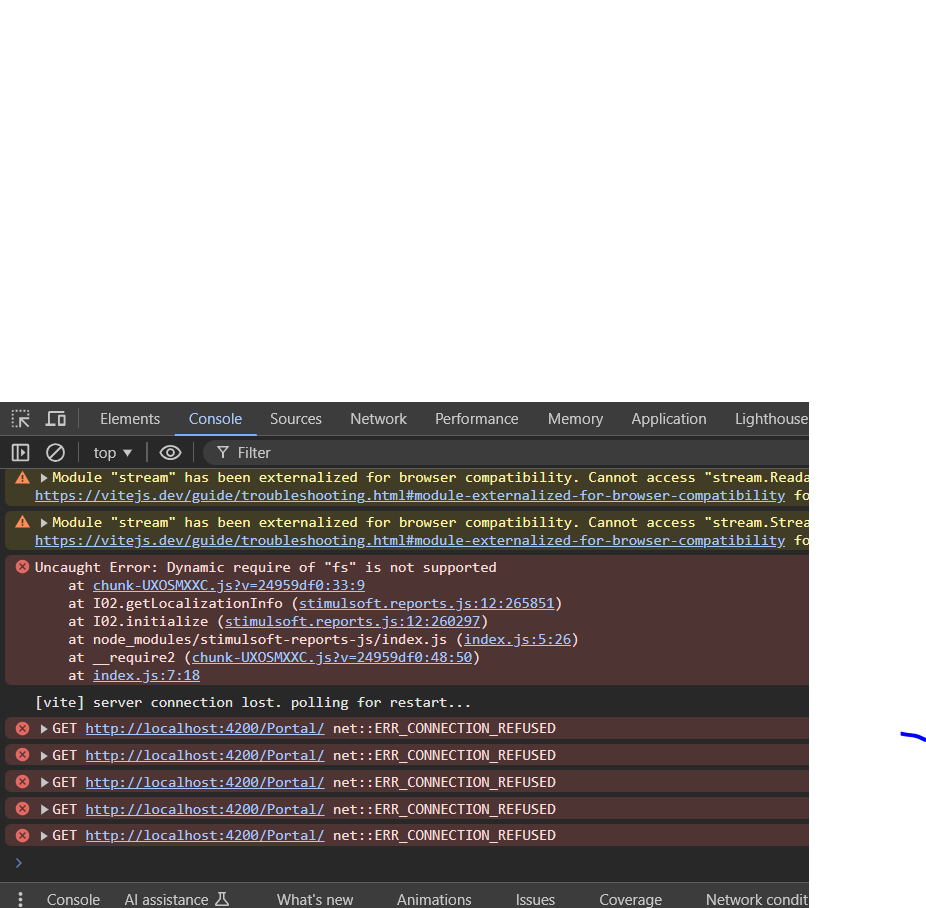Expand the second GET Portal error
This screenshot has height=908, width=926.
coord(44,756)
